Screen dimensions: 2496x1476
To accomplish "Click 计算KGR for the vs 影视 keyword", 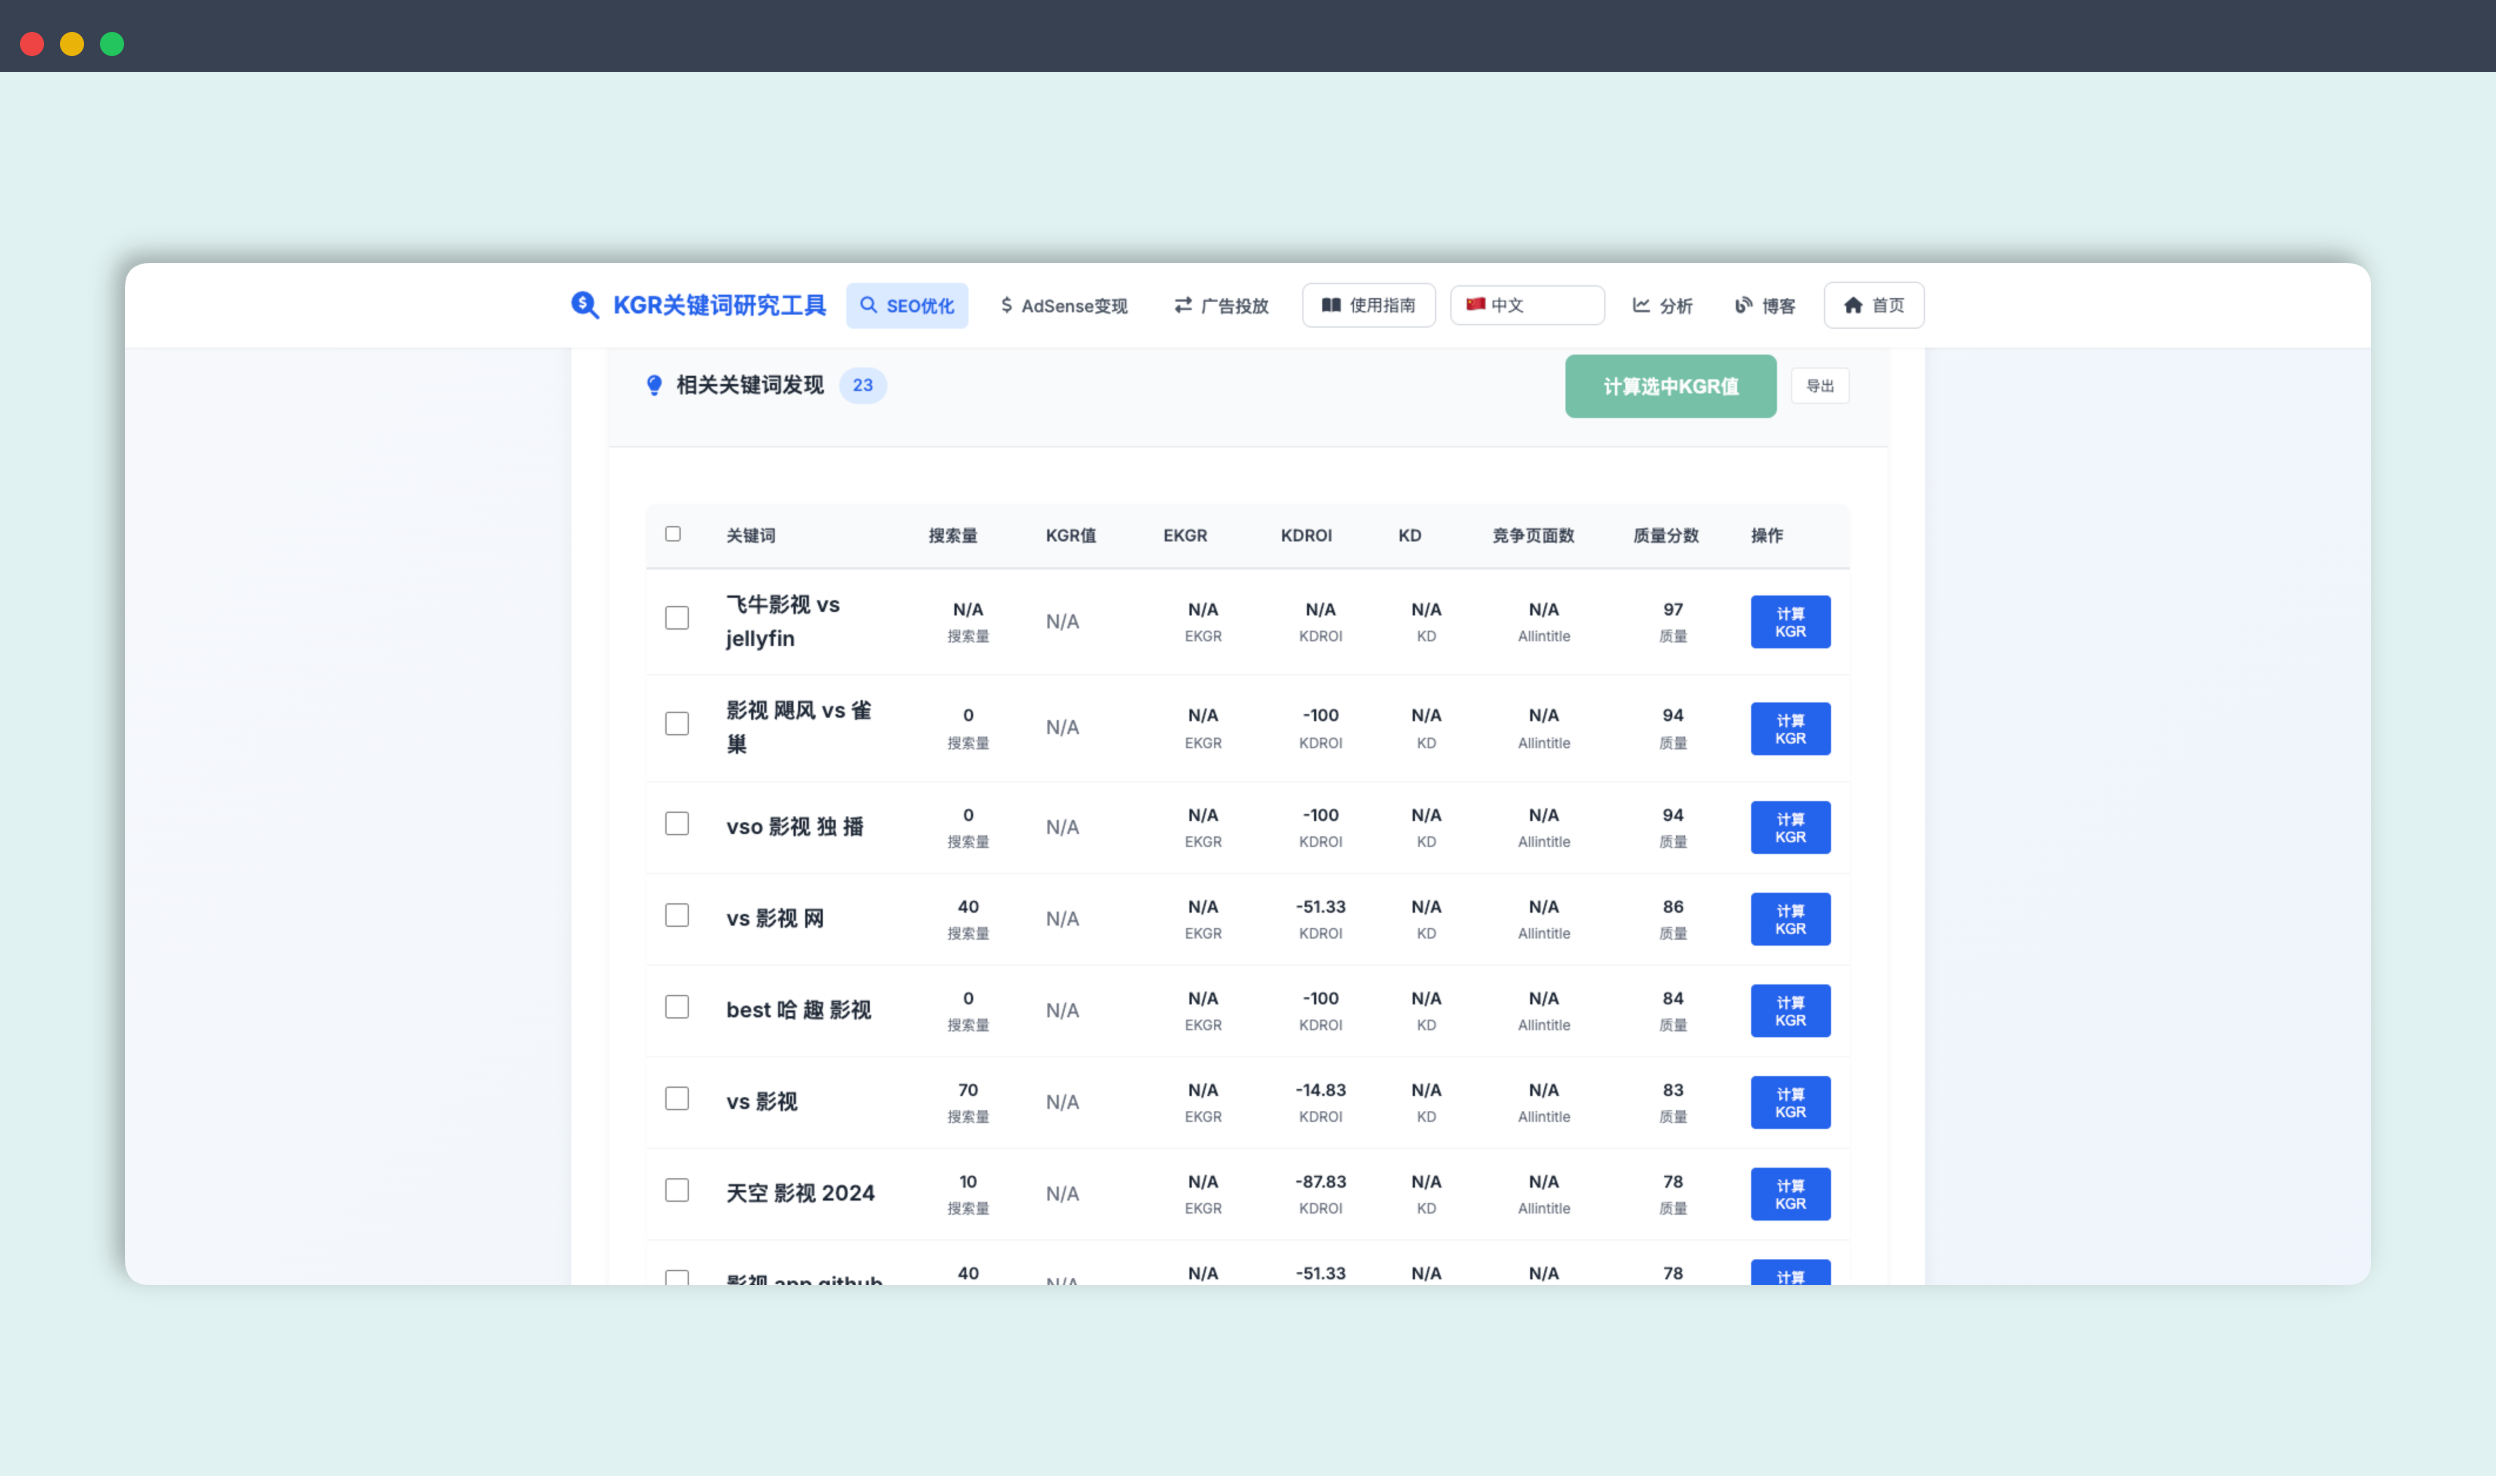I will [1789, 1101].
